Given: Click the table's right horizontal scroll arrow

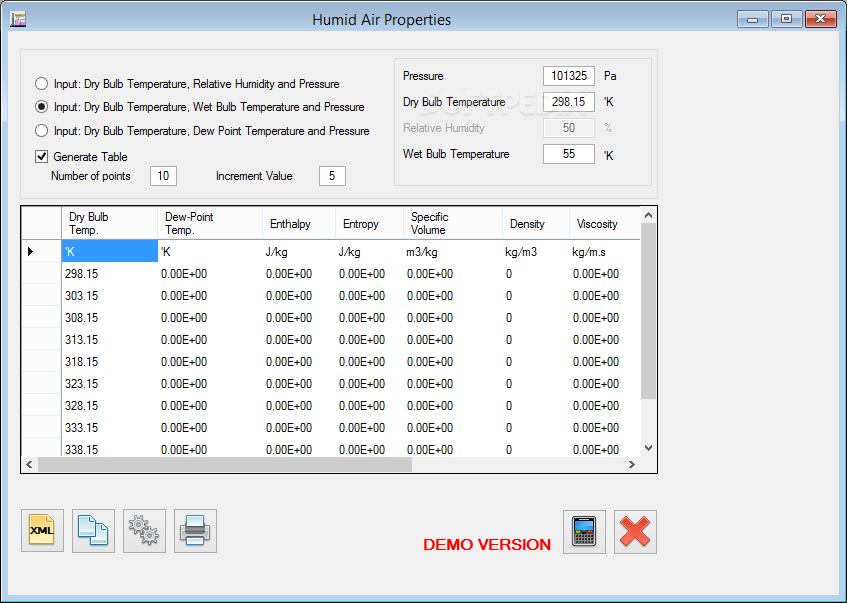Looking at the screenshot, I should pyautogui.click(x=631, y=465).
